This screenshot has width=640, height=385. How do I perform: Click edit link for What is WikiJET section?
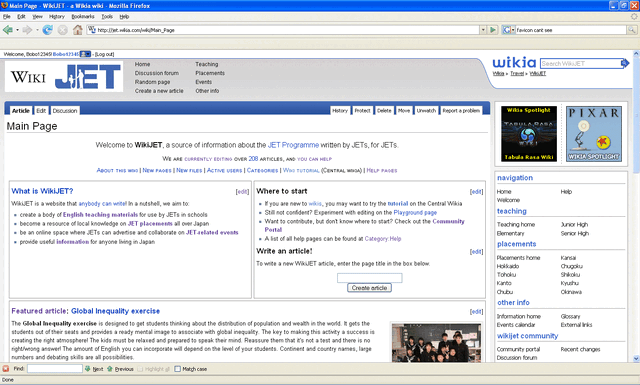click(x=242, y=191)
